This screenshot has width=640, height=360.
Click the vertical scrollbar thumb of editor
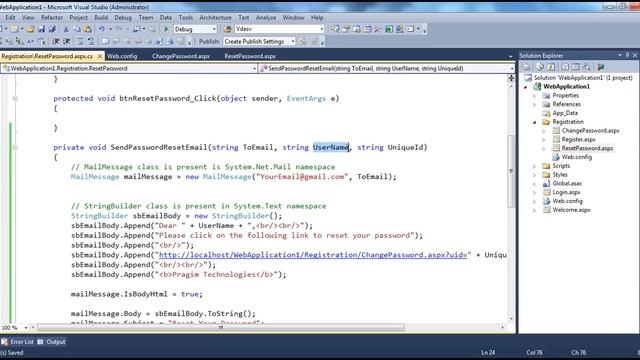tap(511, 171)
